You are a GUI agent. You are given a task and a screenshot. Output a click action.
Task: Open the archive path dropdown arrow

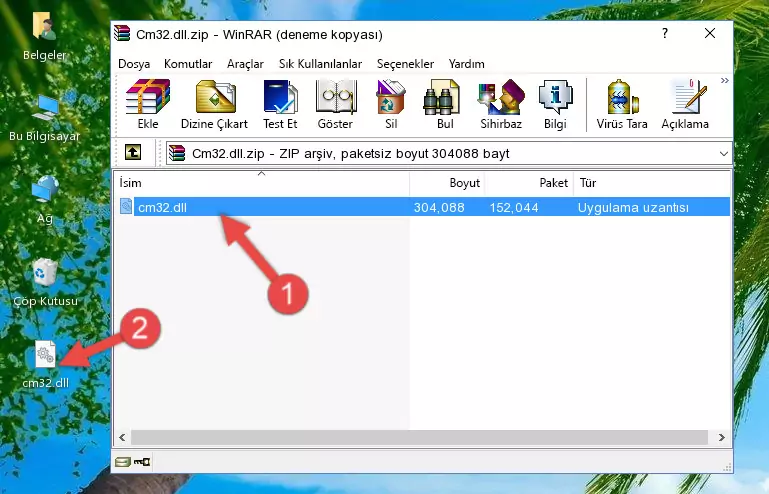pos(723,154)
